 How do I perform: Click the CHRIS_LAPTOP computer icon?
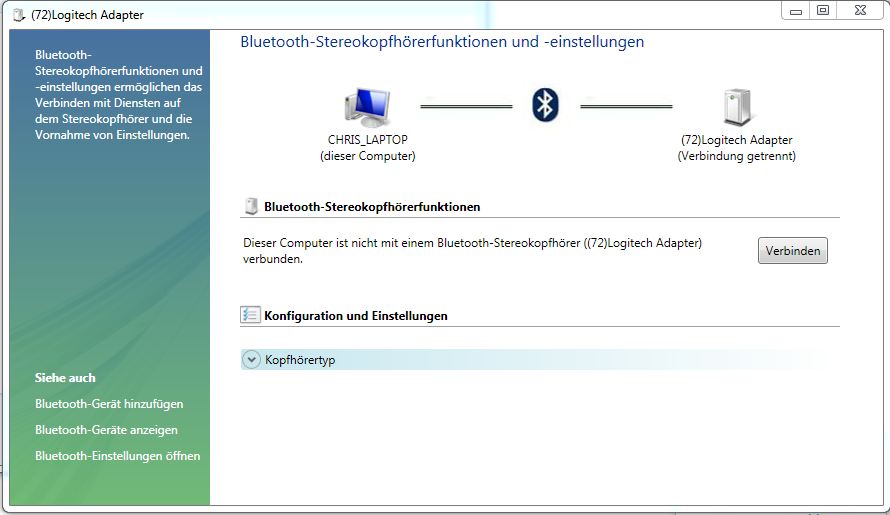368,108
